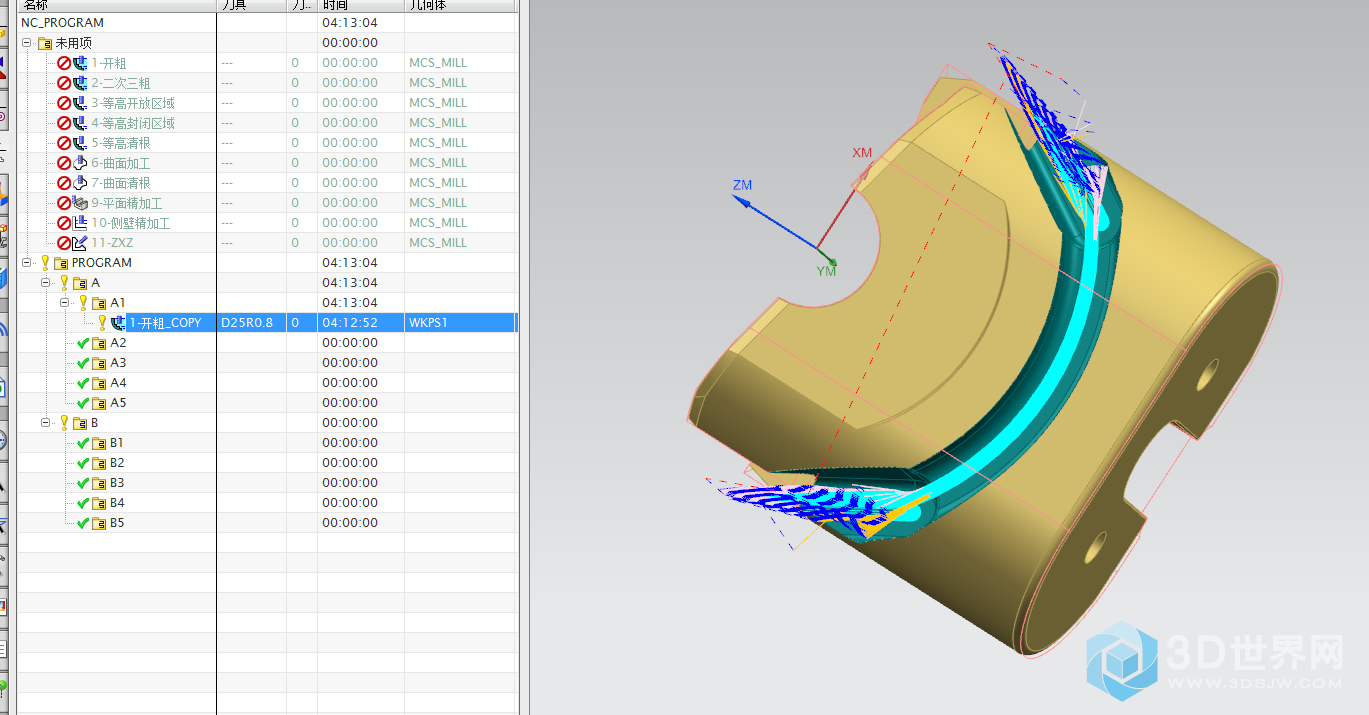Select the B4 program group
Viewport: 1369px width, 715px height.
[117, 503]
